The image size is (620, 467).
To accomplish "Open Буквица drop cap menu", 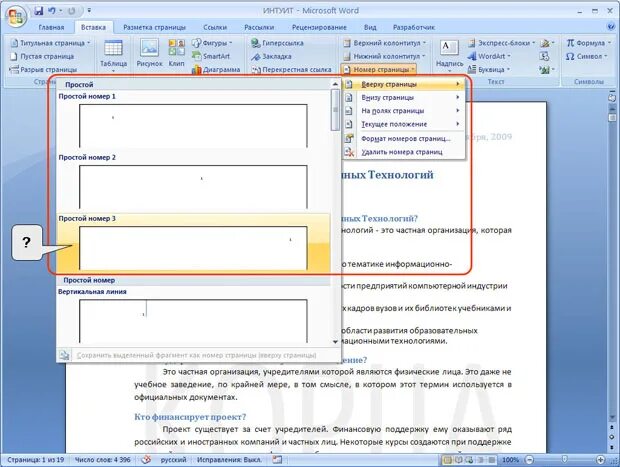I will (488, 70).
